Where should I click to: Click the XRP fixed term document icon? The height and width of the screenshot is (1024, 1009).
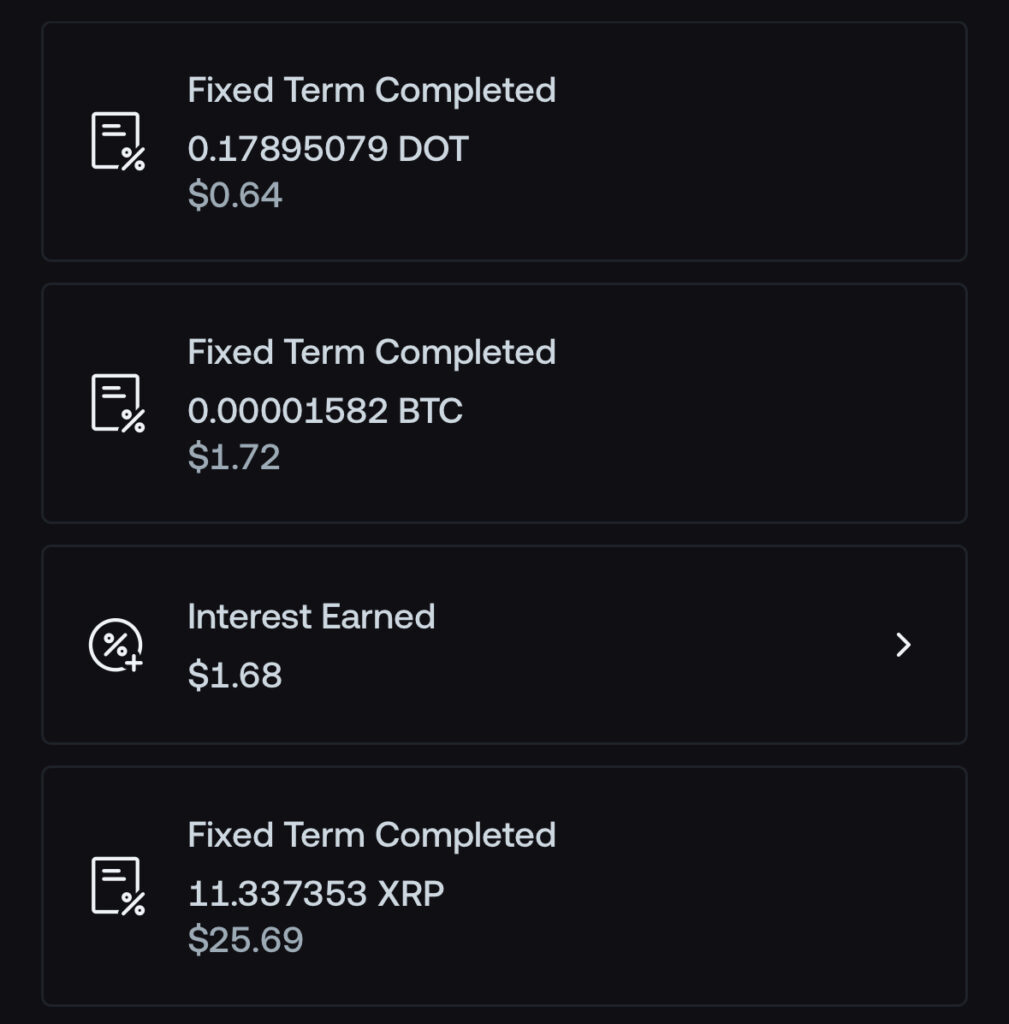point(118,886)
